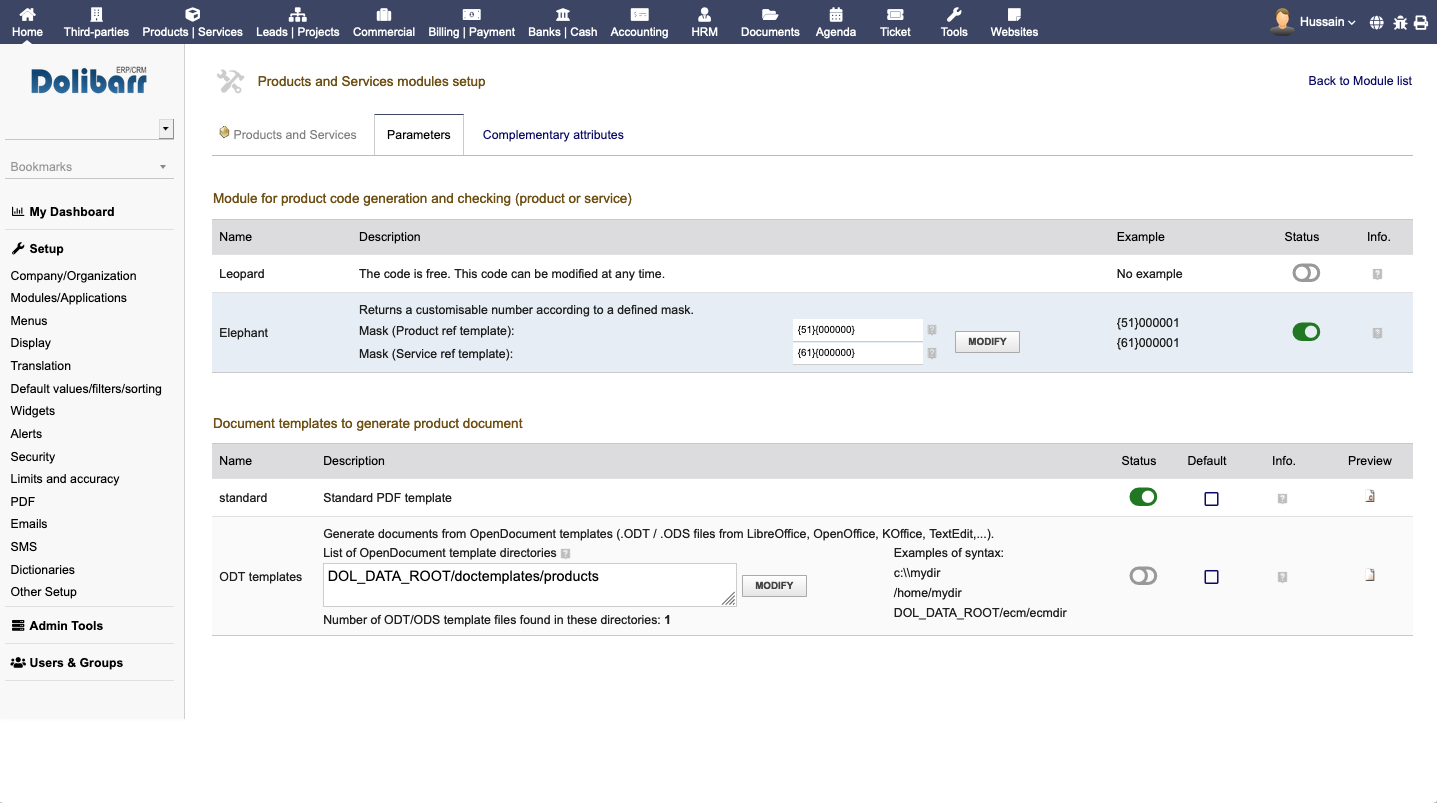1437x803 pixels.
Task: Open dropdown arrow under the logo
Action: [166, 129]
